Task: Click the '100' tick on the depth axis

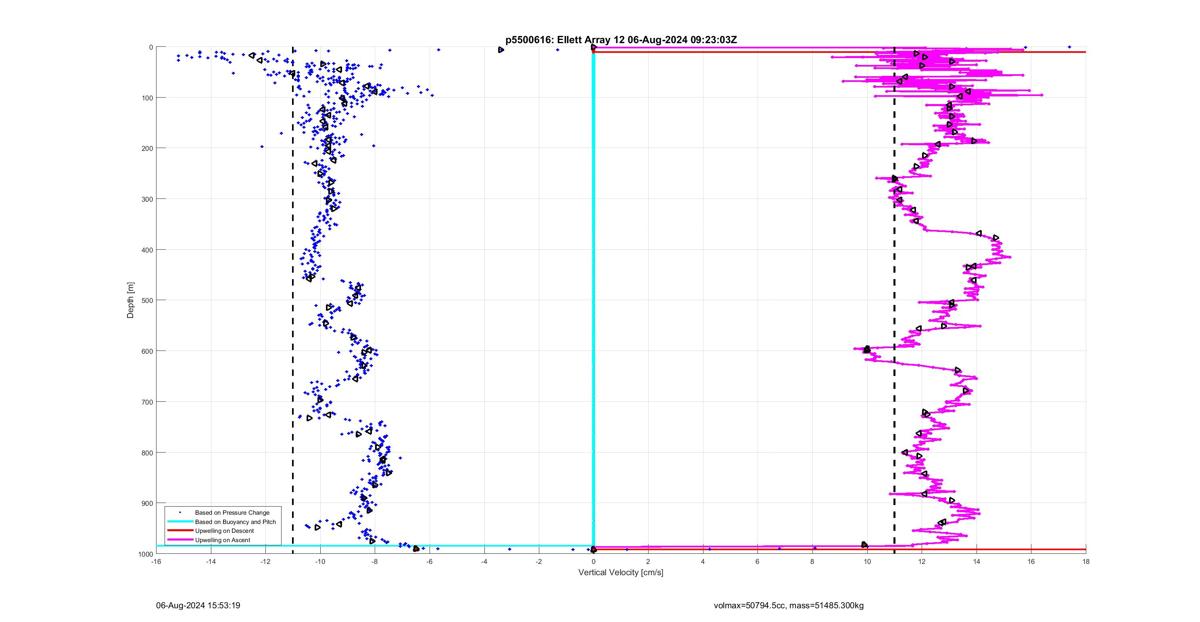Action: (x=145, y=98)
